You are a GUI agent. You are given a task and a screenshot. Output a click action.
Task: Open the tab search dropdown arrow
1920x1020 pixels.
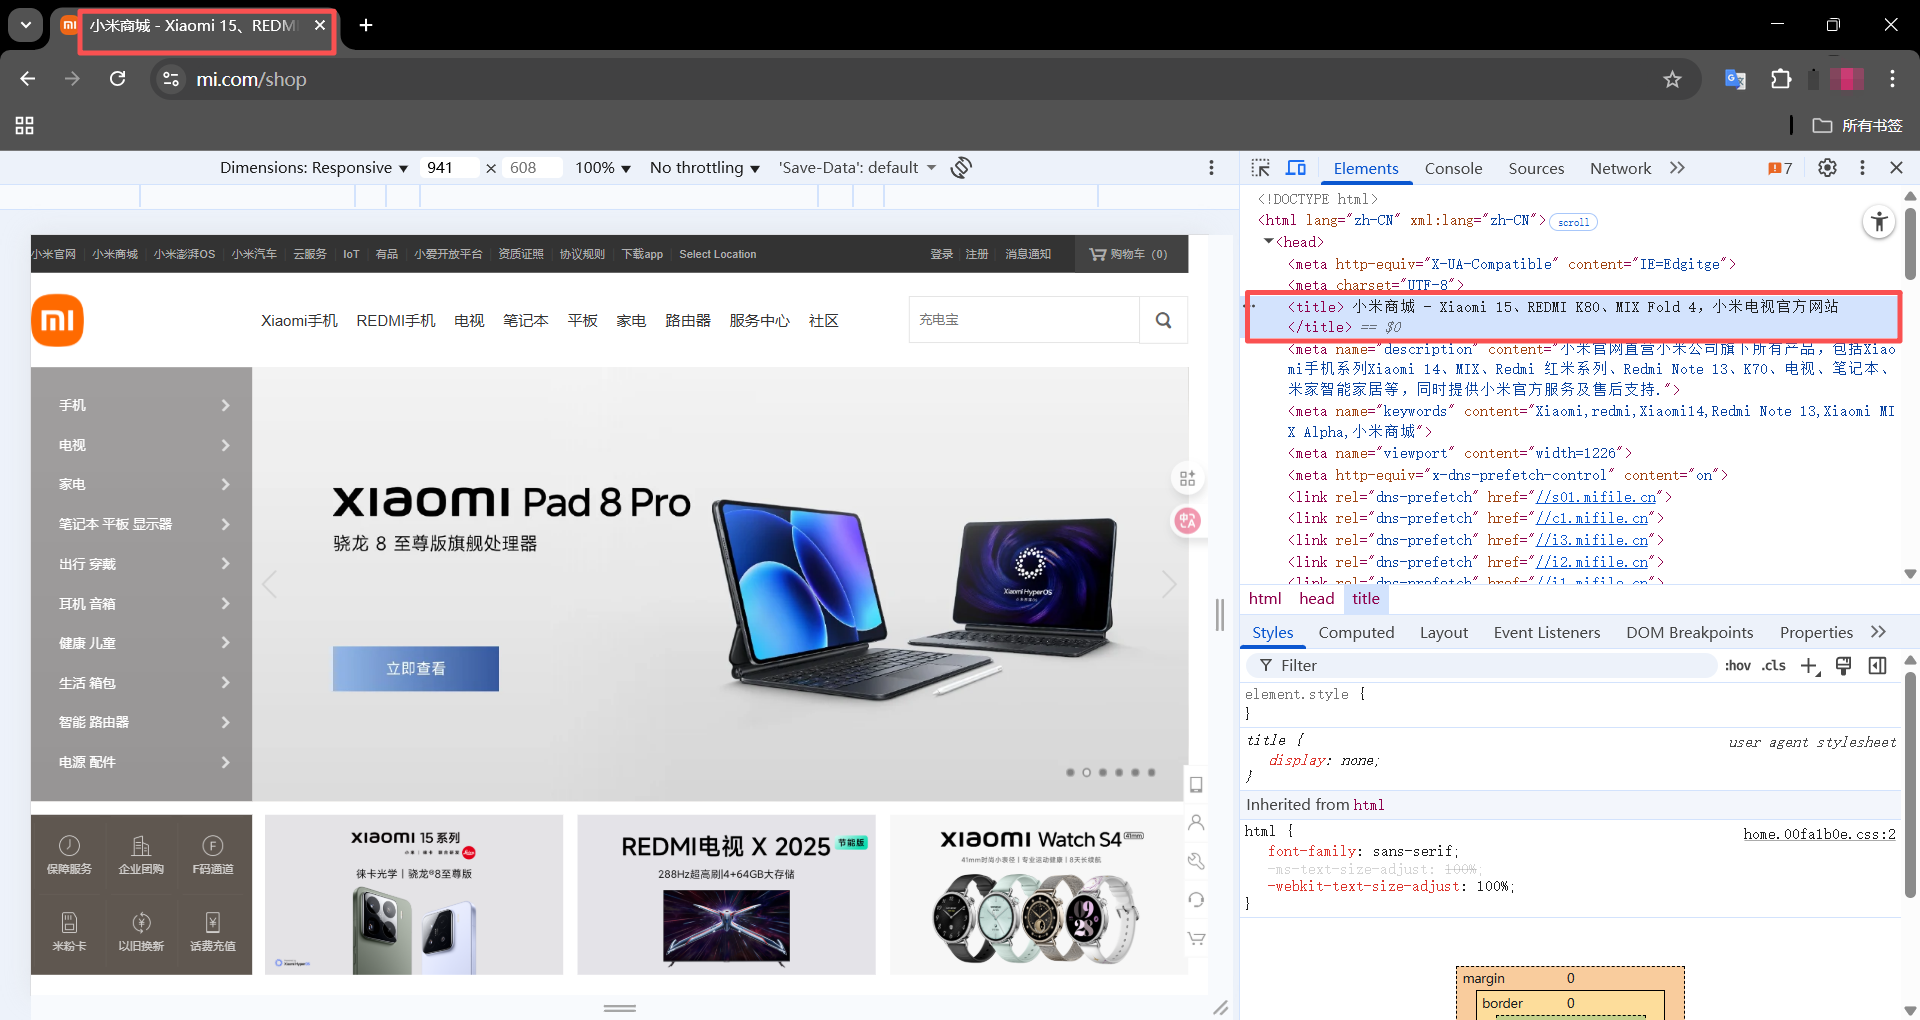[26, 25]
